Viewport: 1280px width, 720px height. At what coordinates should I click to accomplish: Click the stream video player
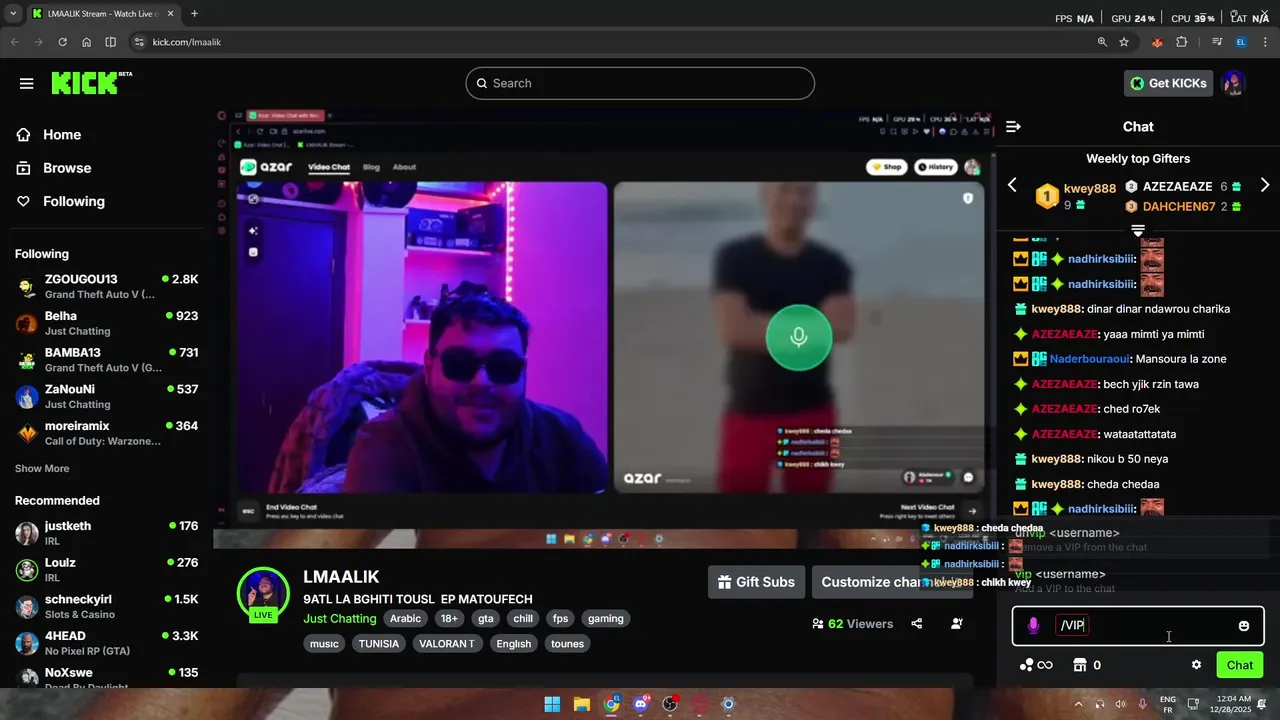click(605, 328)
